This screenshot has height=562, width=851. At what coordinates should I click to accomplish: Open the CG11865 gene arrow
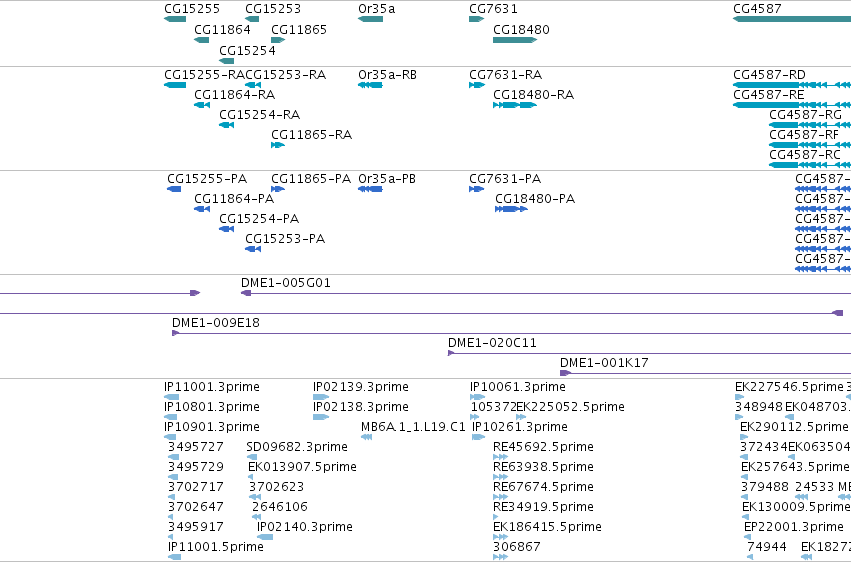coord(278,40)
